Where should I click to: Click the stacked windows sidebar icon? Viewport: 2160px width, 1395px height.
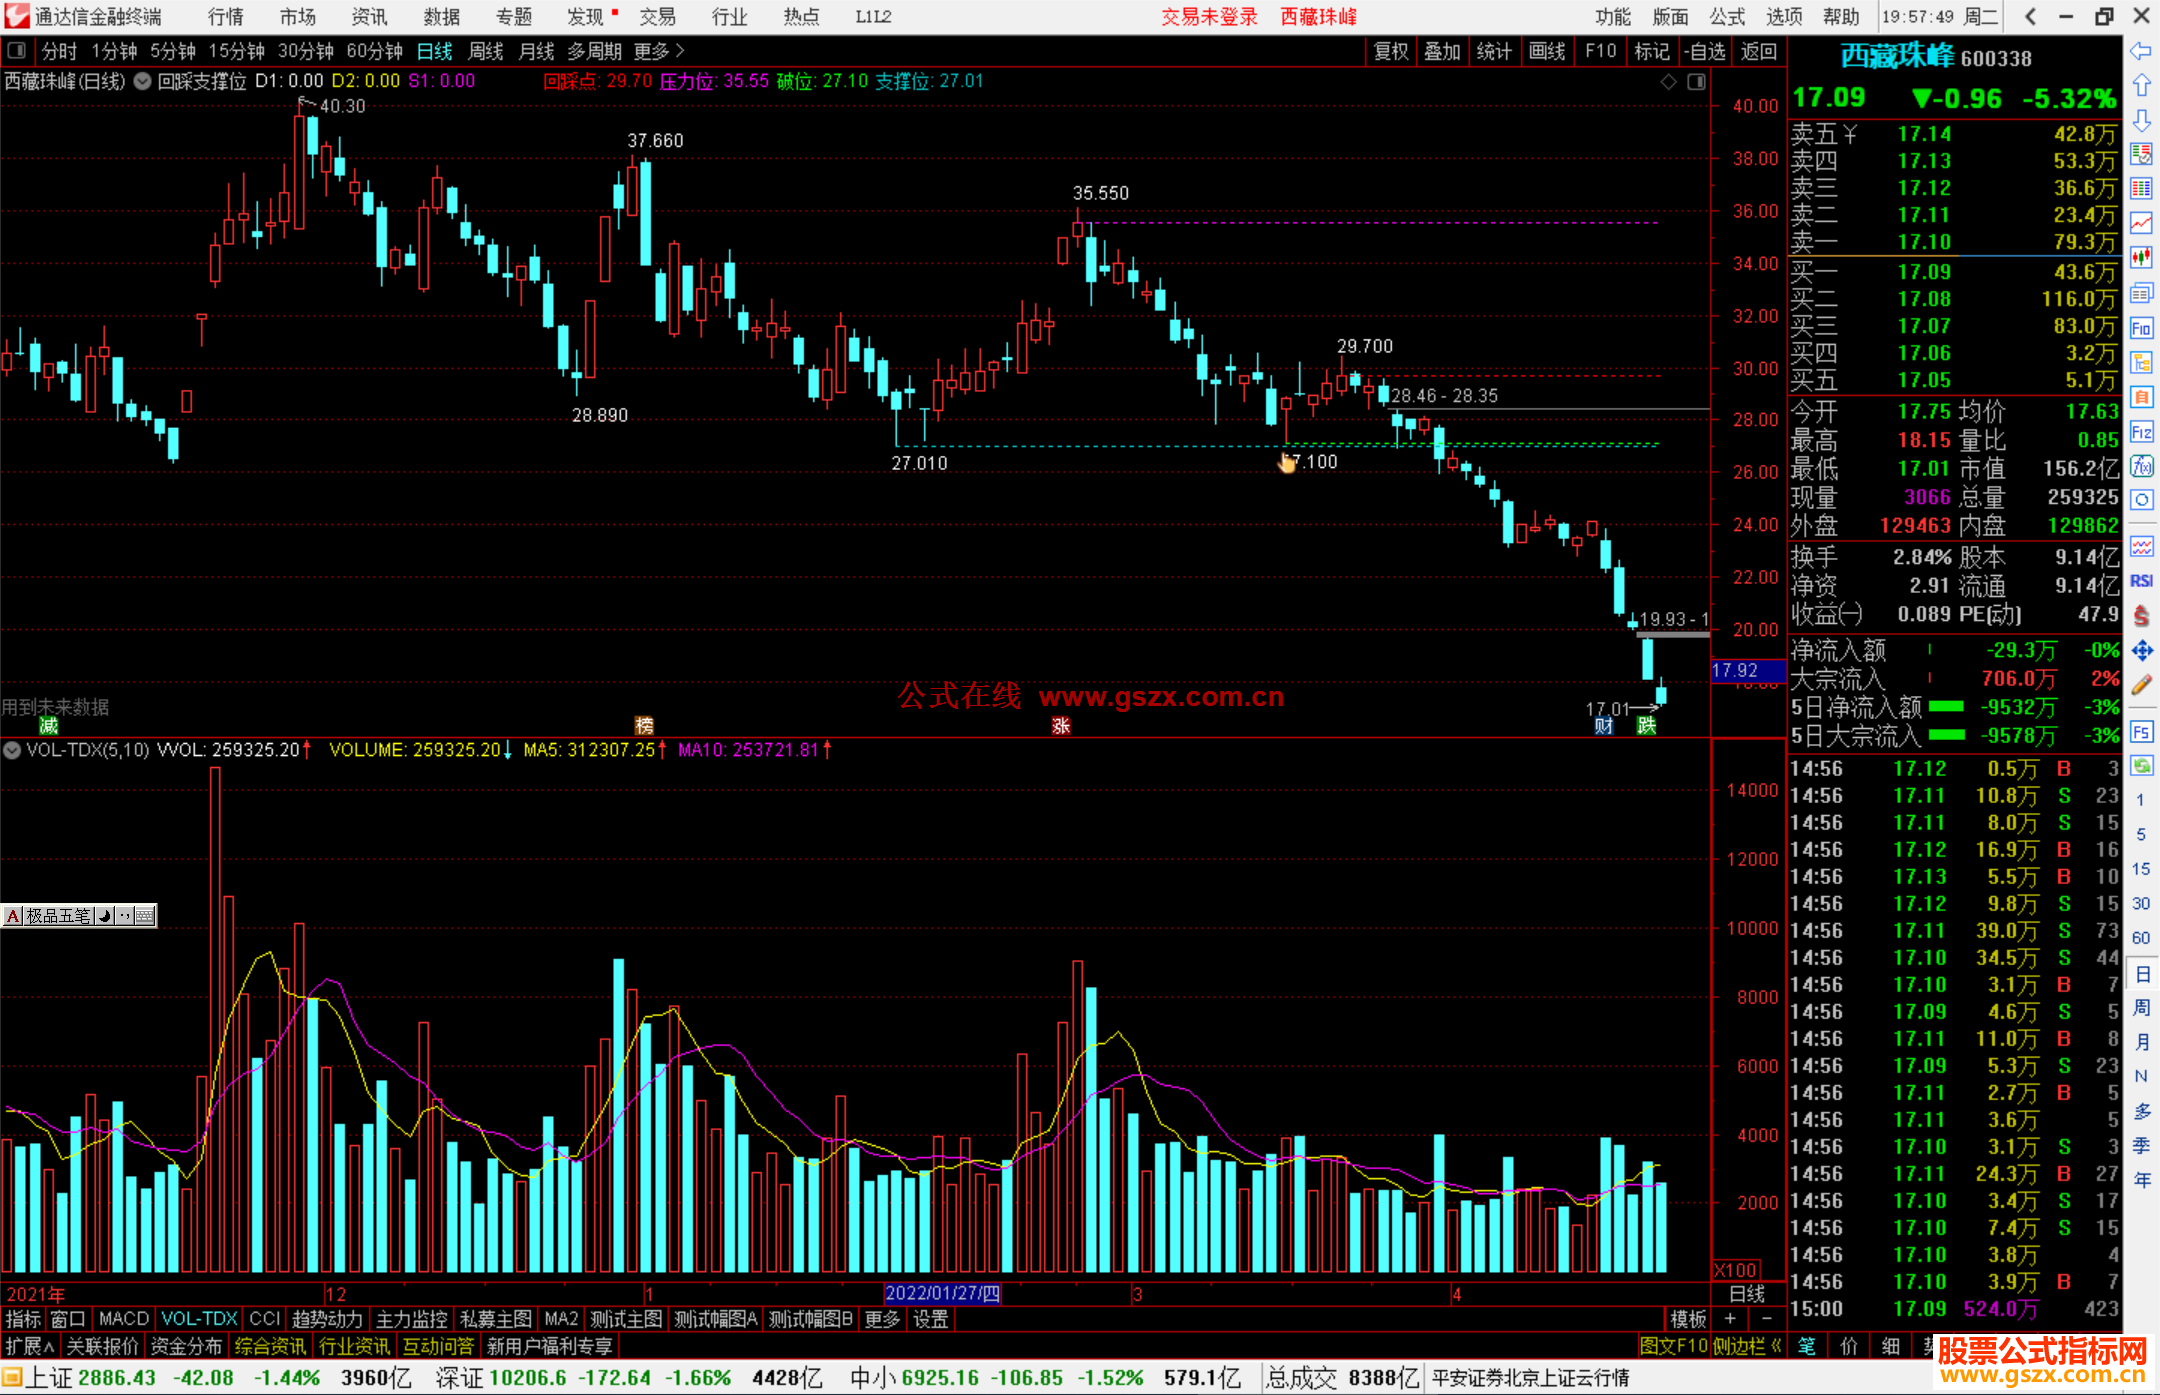tap(2141, 293)
